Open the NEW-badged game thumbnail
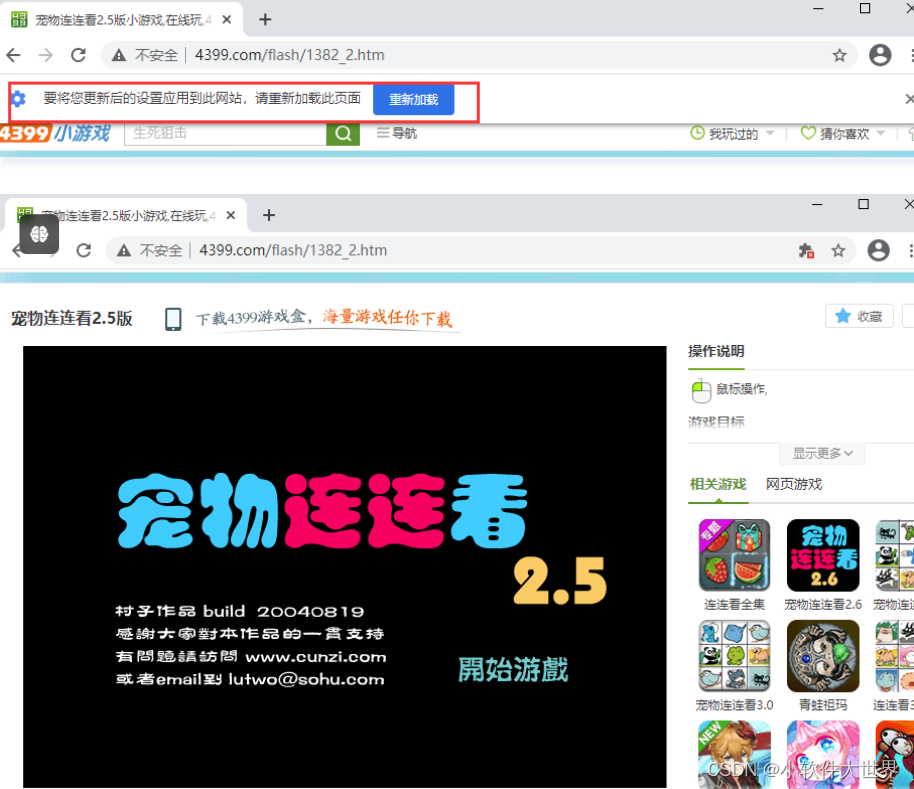Screen dimensions: 914x789 point(734,754)
